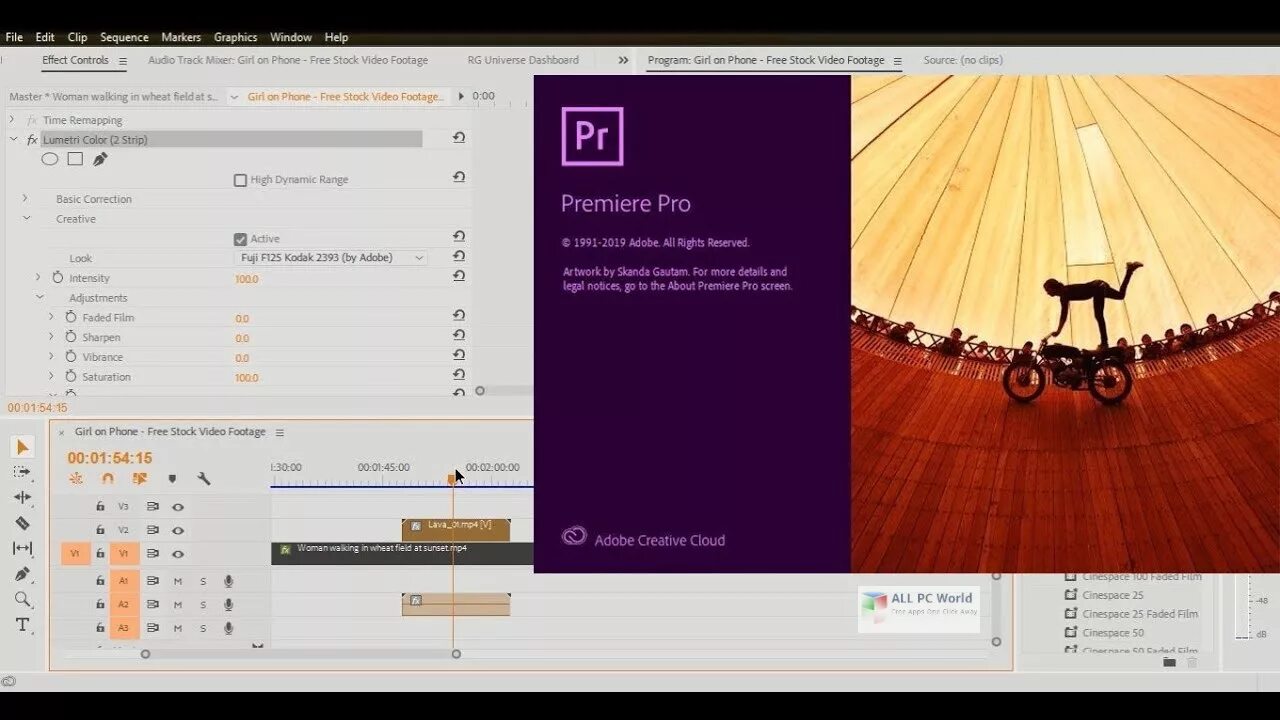Select the Type tool

coord(23,625)
